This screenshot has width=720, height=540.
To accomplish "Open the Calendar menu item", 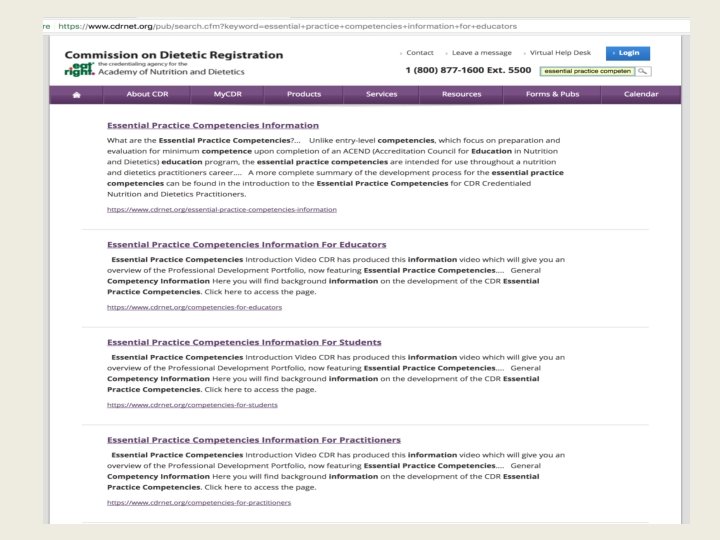I will tap(641, 94).
